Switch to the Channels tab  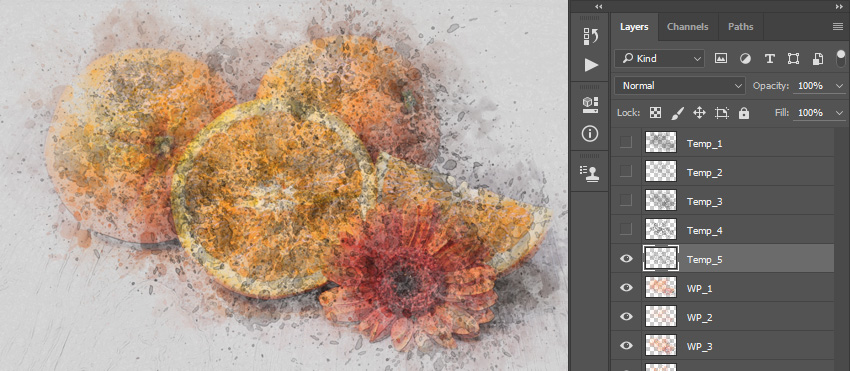(687, 27)
